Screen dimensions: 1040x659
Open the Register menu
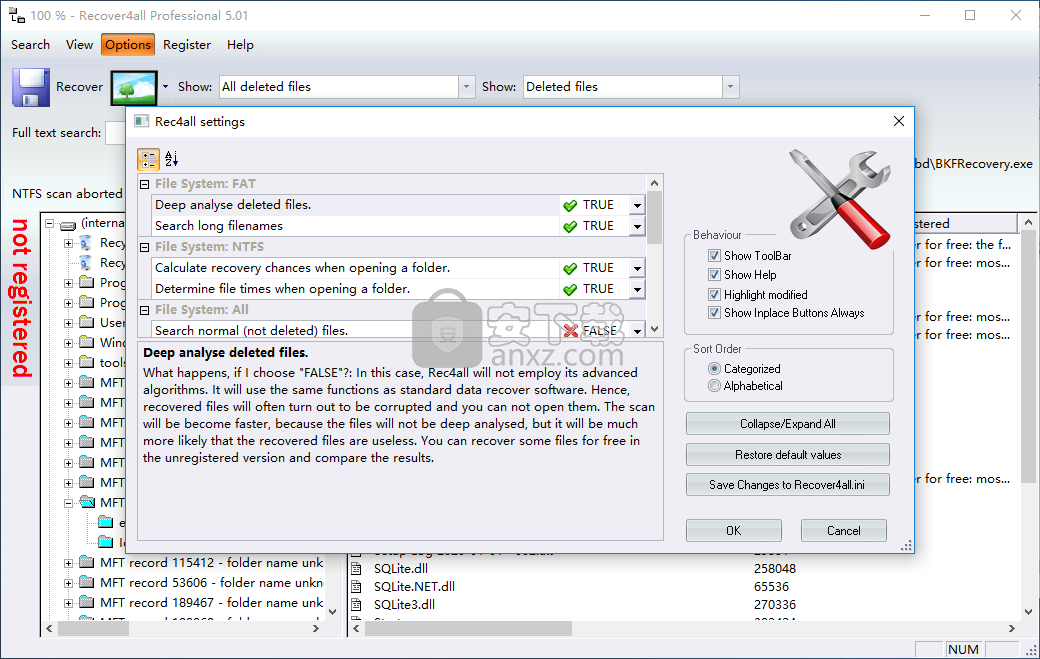pyautogui.click(x=187, y=45)
